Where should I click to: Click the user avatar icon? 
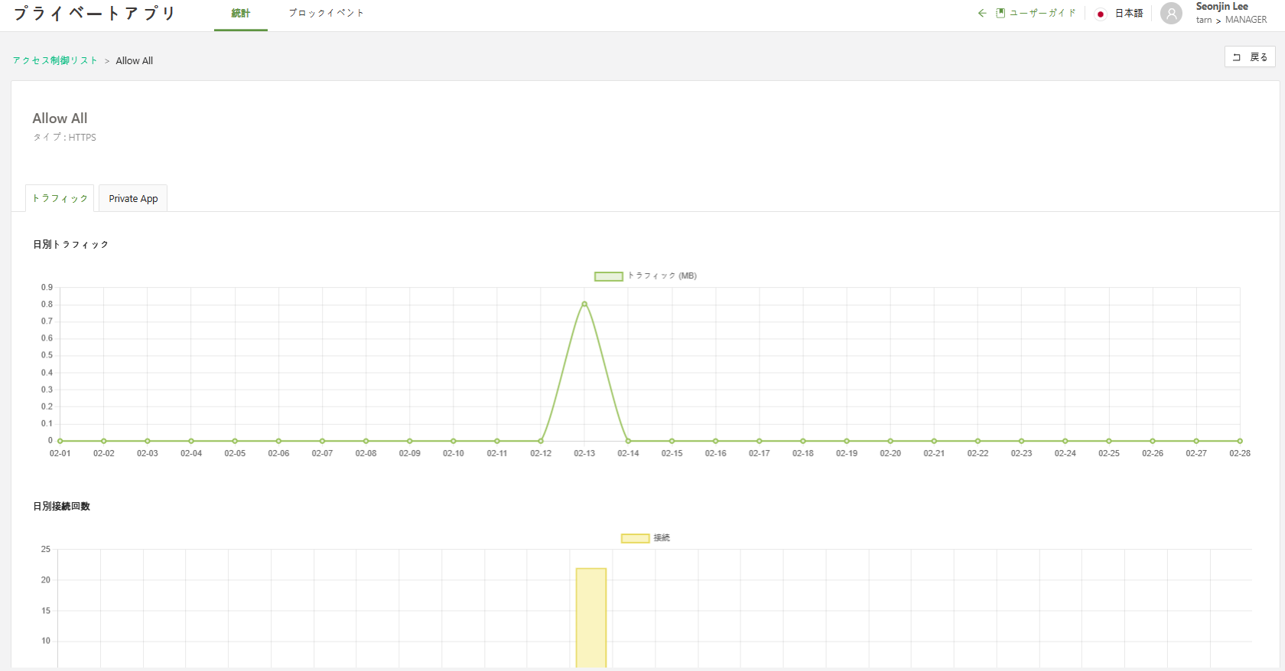(1171, 14)
